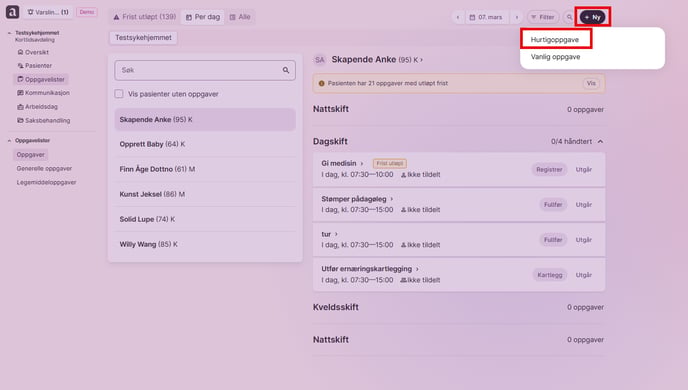This screenshot has height=390, width=688.
Task: Click 0/4 håndtert counter
Action: pos(571,141)
